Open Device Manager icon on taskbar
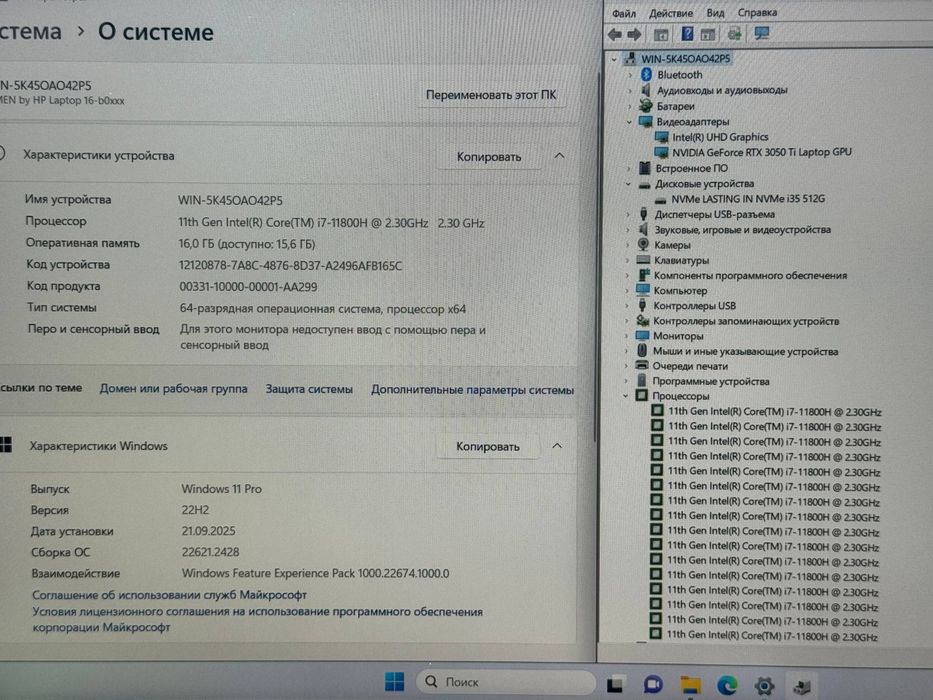Image resolution: width=933 pixels, height=700 pixels. (801, 686)
